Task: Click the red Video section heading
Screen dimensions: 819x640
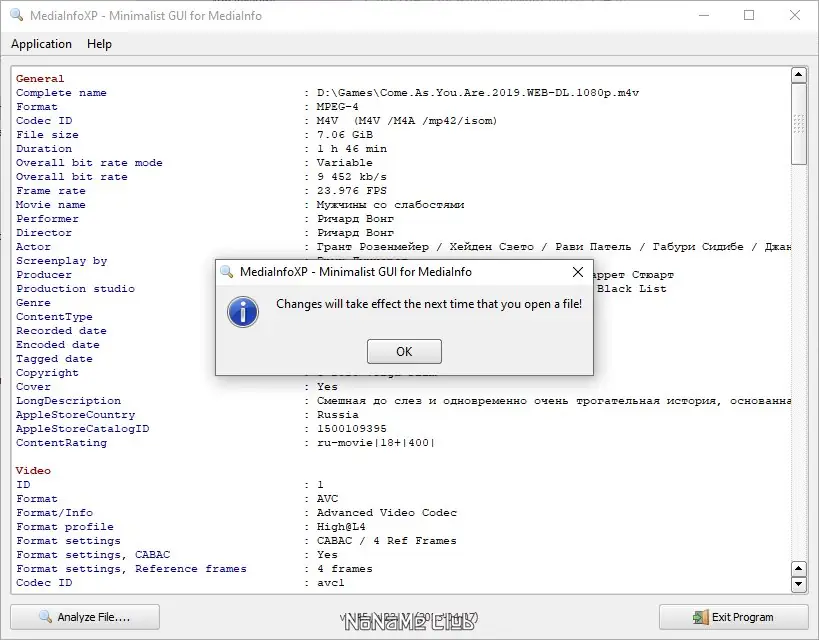Action: (x=33, y=471)
